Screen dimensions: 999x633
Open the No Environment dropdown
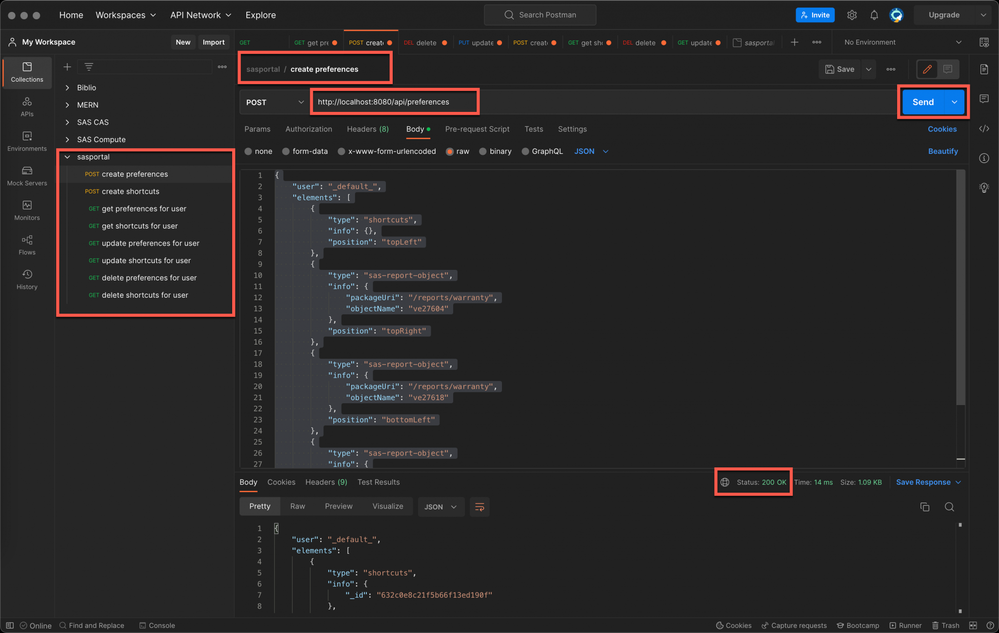point(902,43)
